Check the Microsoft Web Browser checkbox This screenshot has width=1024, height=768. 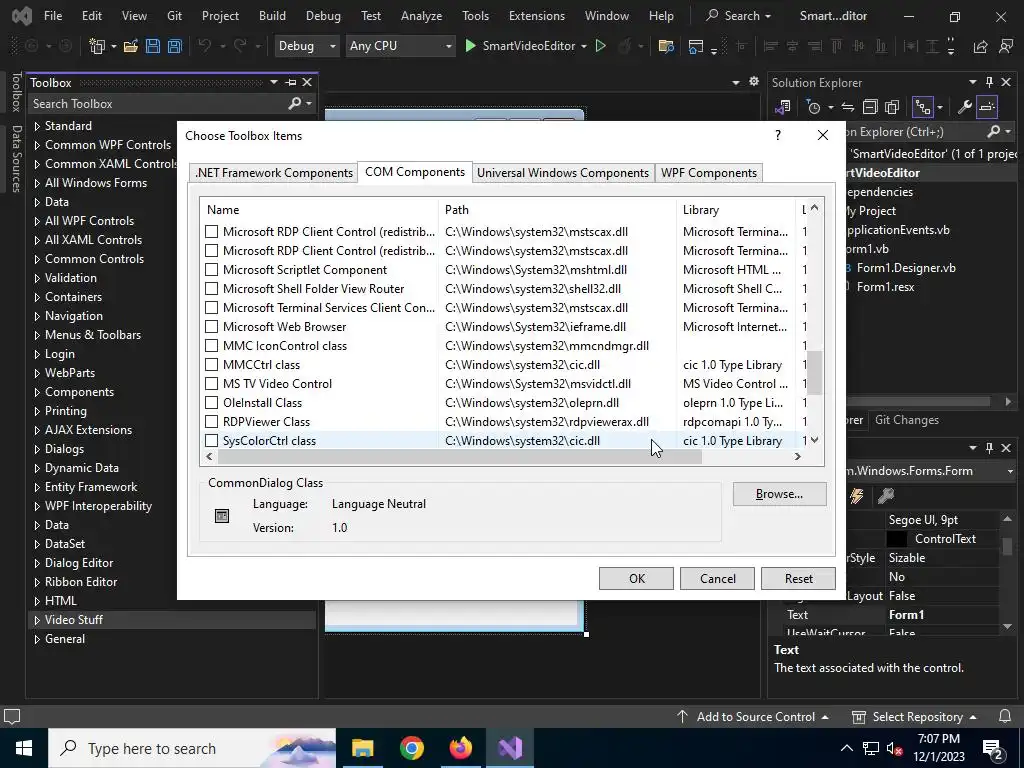click(212, 327)
